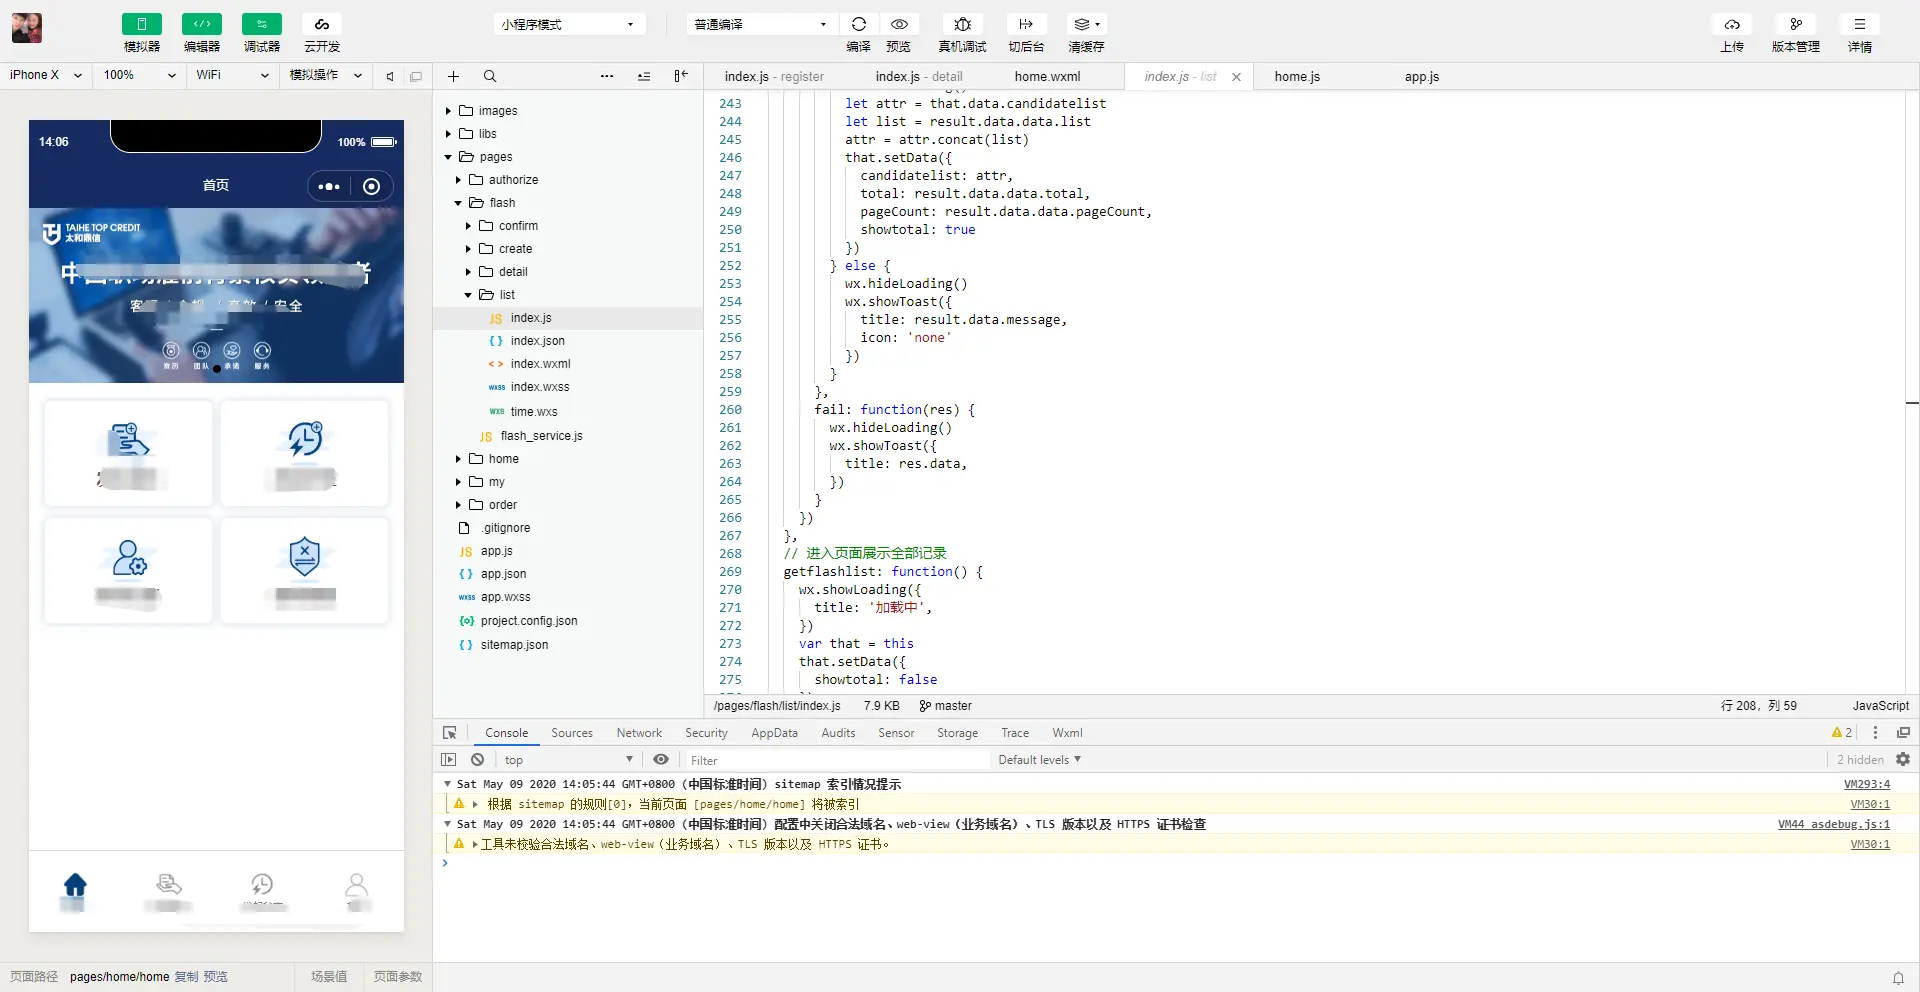Click the 切后台 background switch icon

pos(1026,24)
